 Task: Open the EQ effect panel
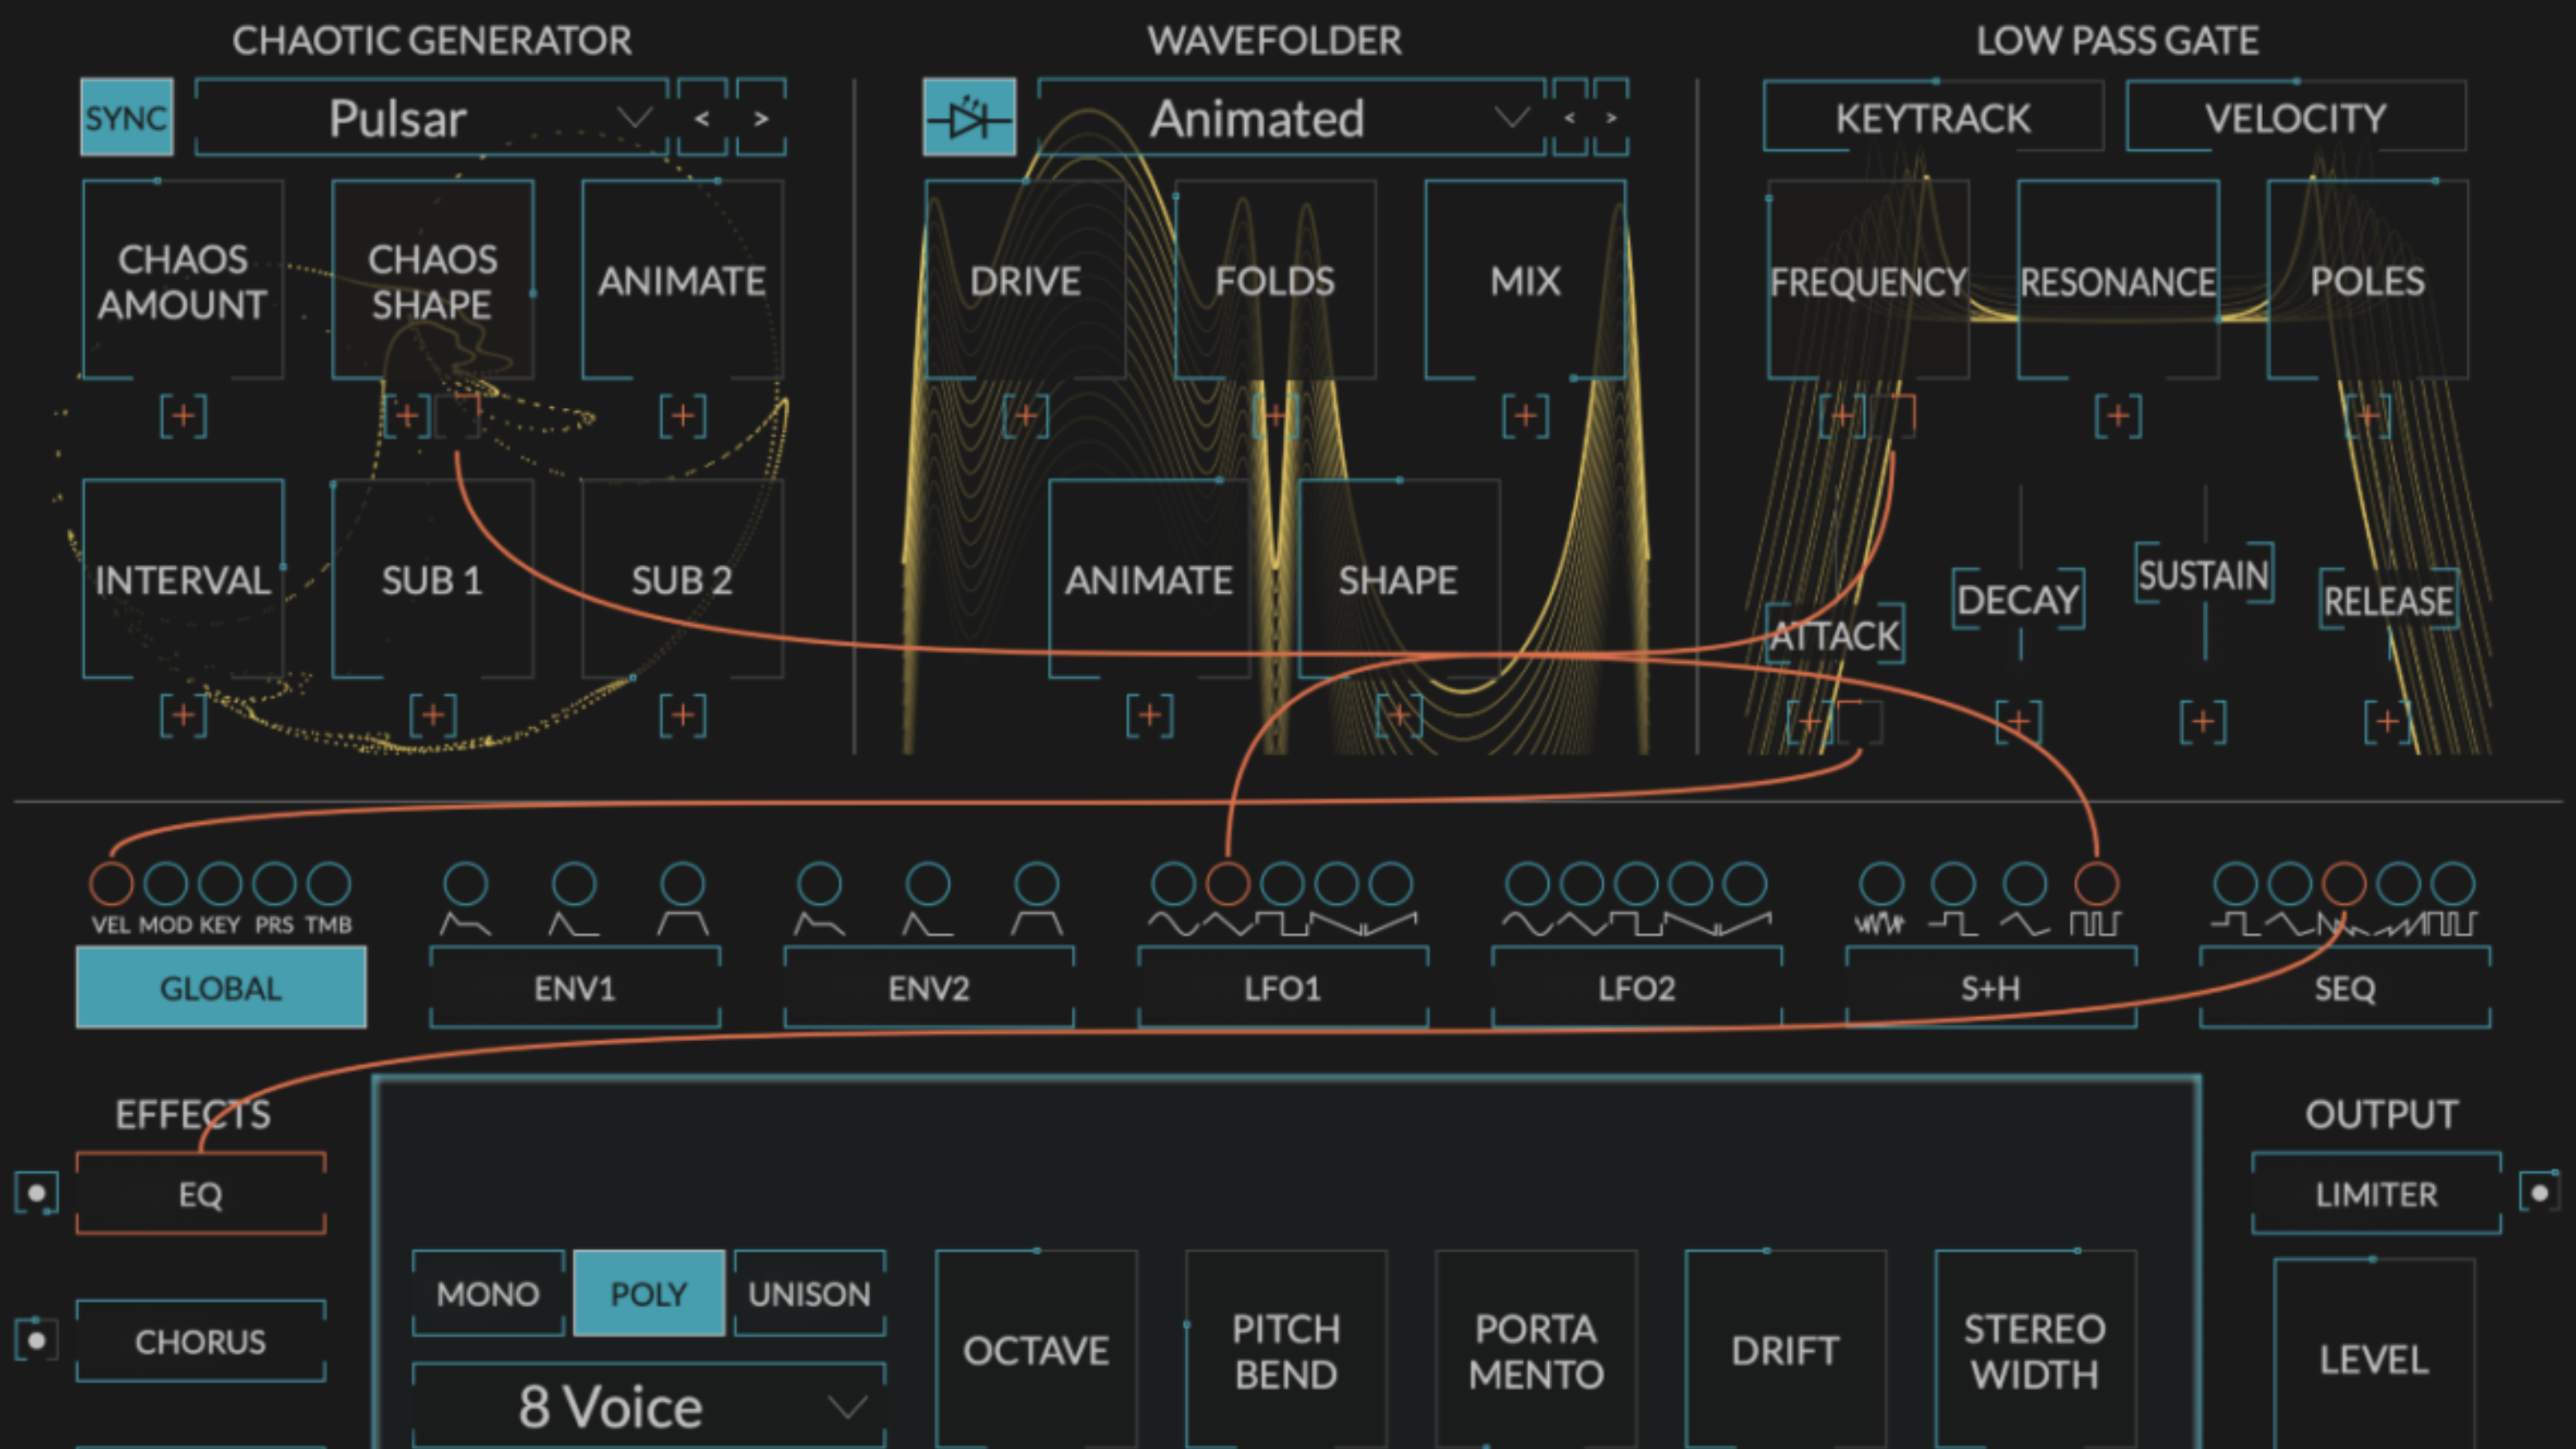pyautogui.click(x=201, y=1194)
